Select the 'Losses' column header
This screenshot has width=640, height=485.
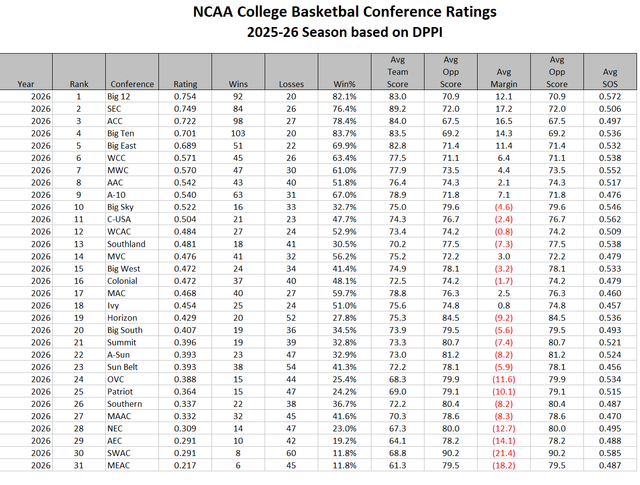point(291,84)
